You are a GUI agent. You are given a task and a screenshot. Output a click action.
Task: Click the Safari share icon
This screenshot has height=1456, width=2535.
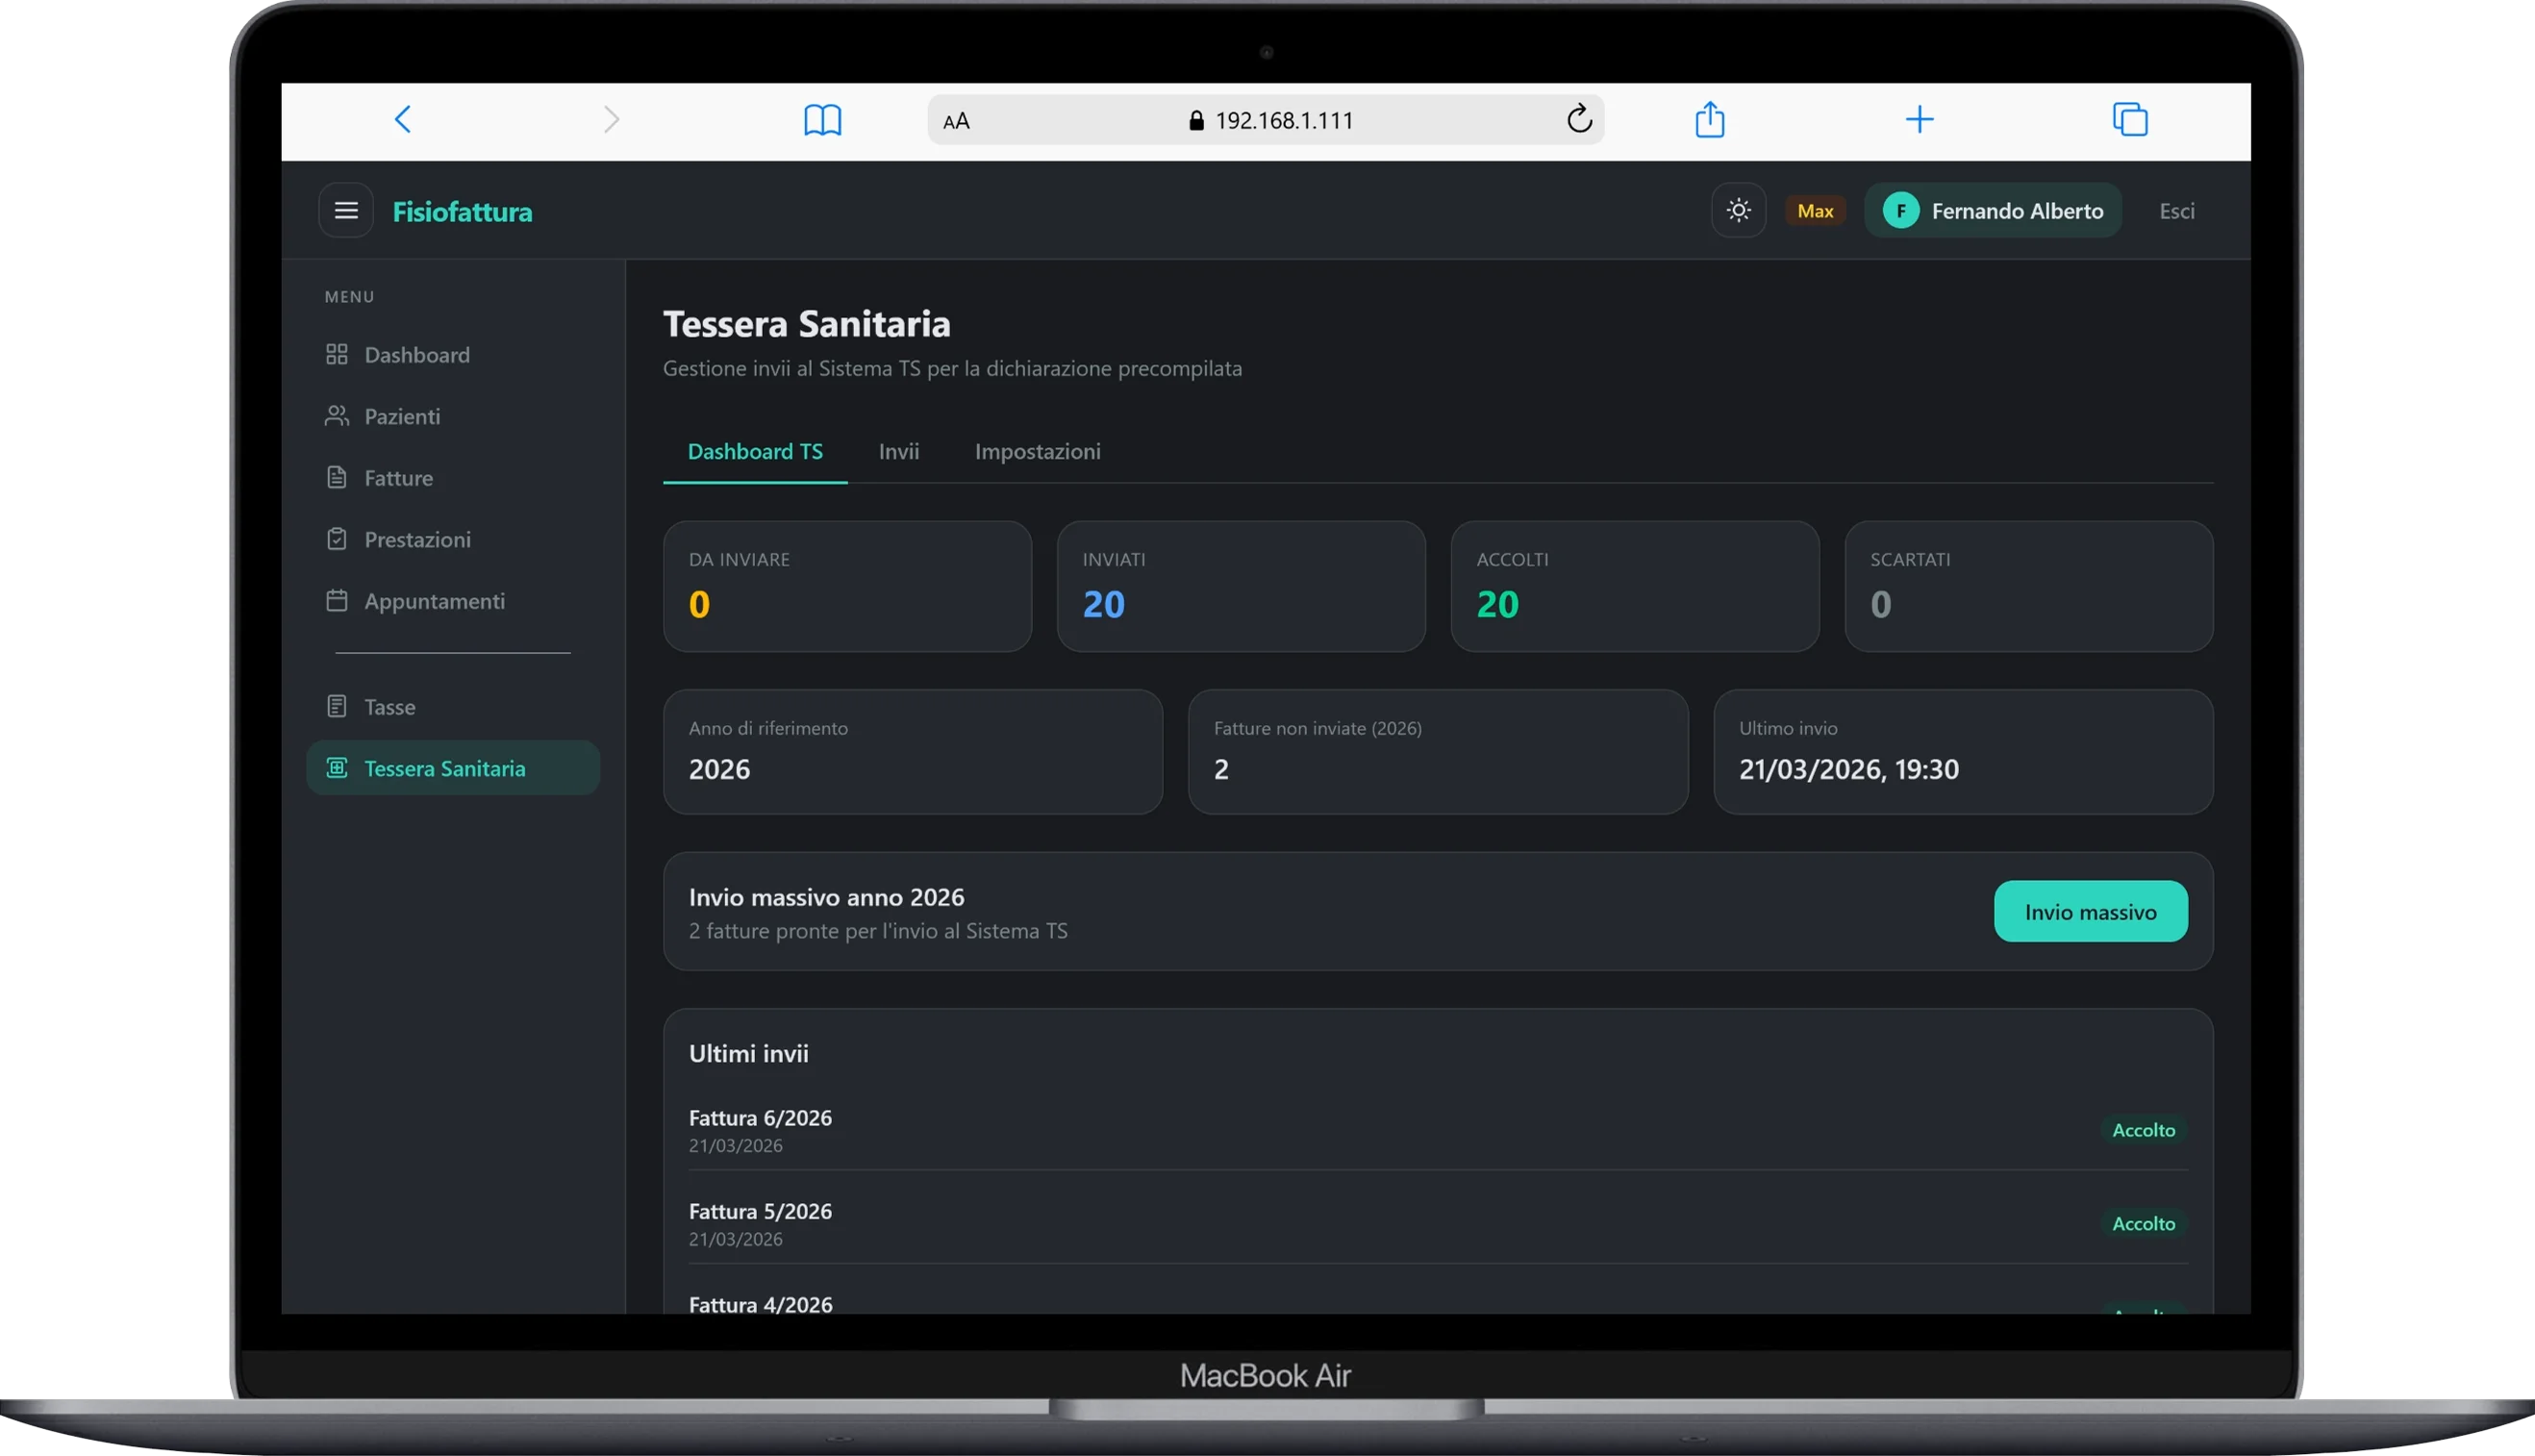(1709, 119)
